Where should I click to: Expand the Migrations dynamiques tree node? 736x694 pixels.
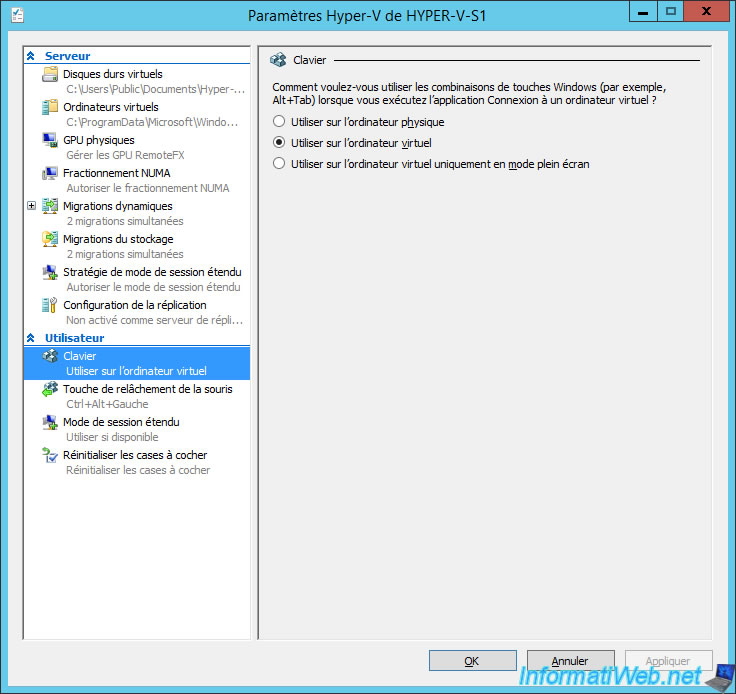31,206
